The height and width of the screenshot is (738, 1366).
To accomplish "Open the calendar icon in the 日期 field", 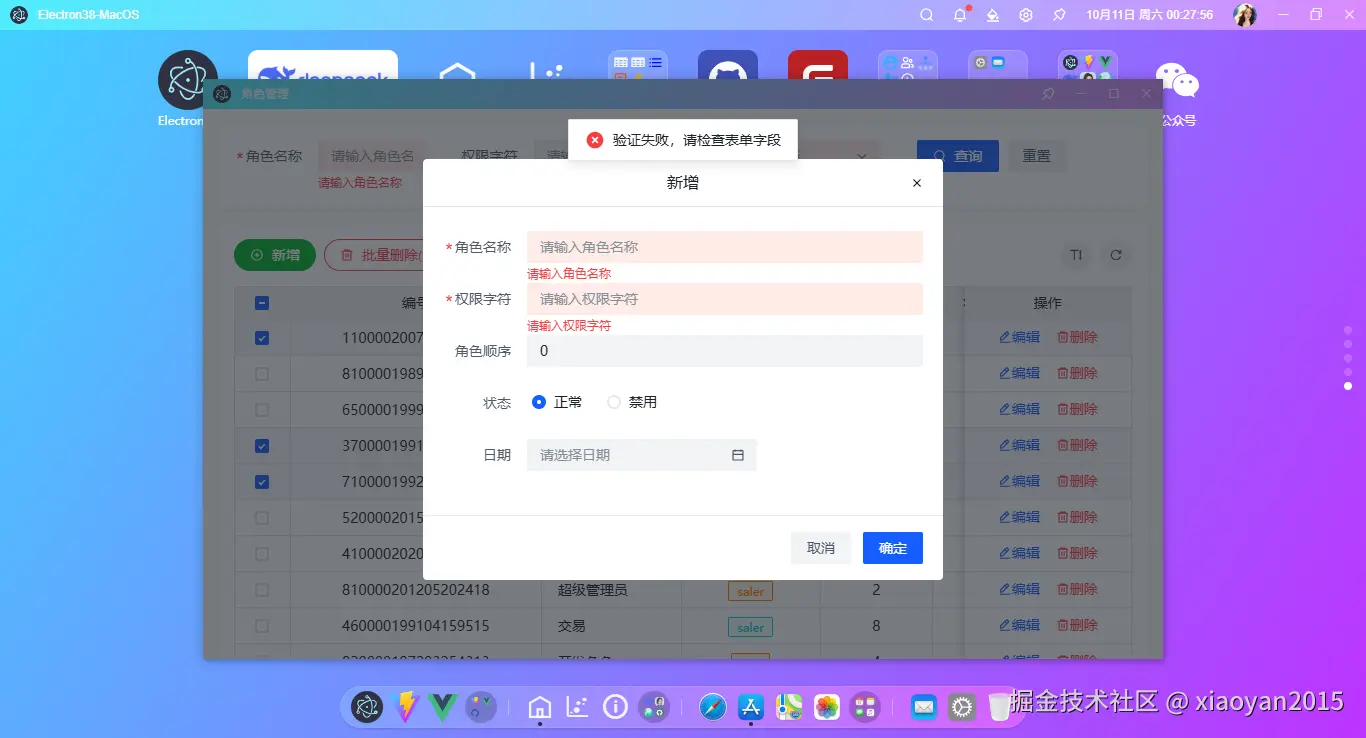I will click(738, 454).
